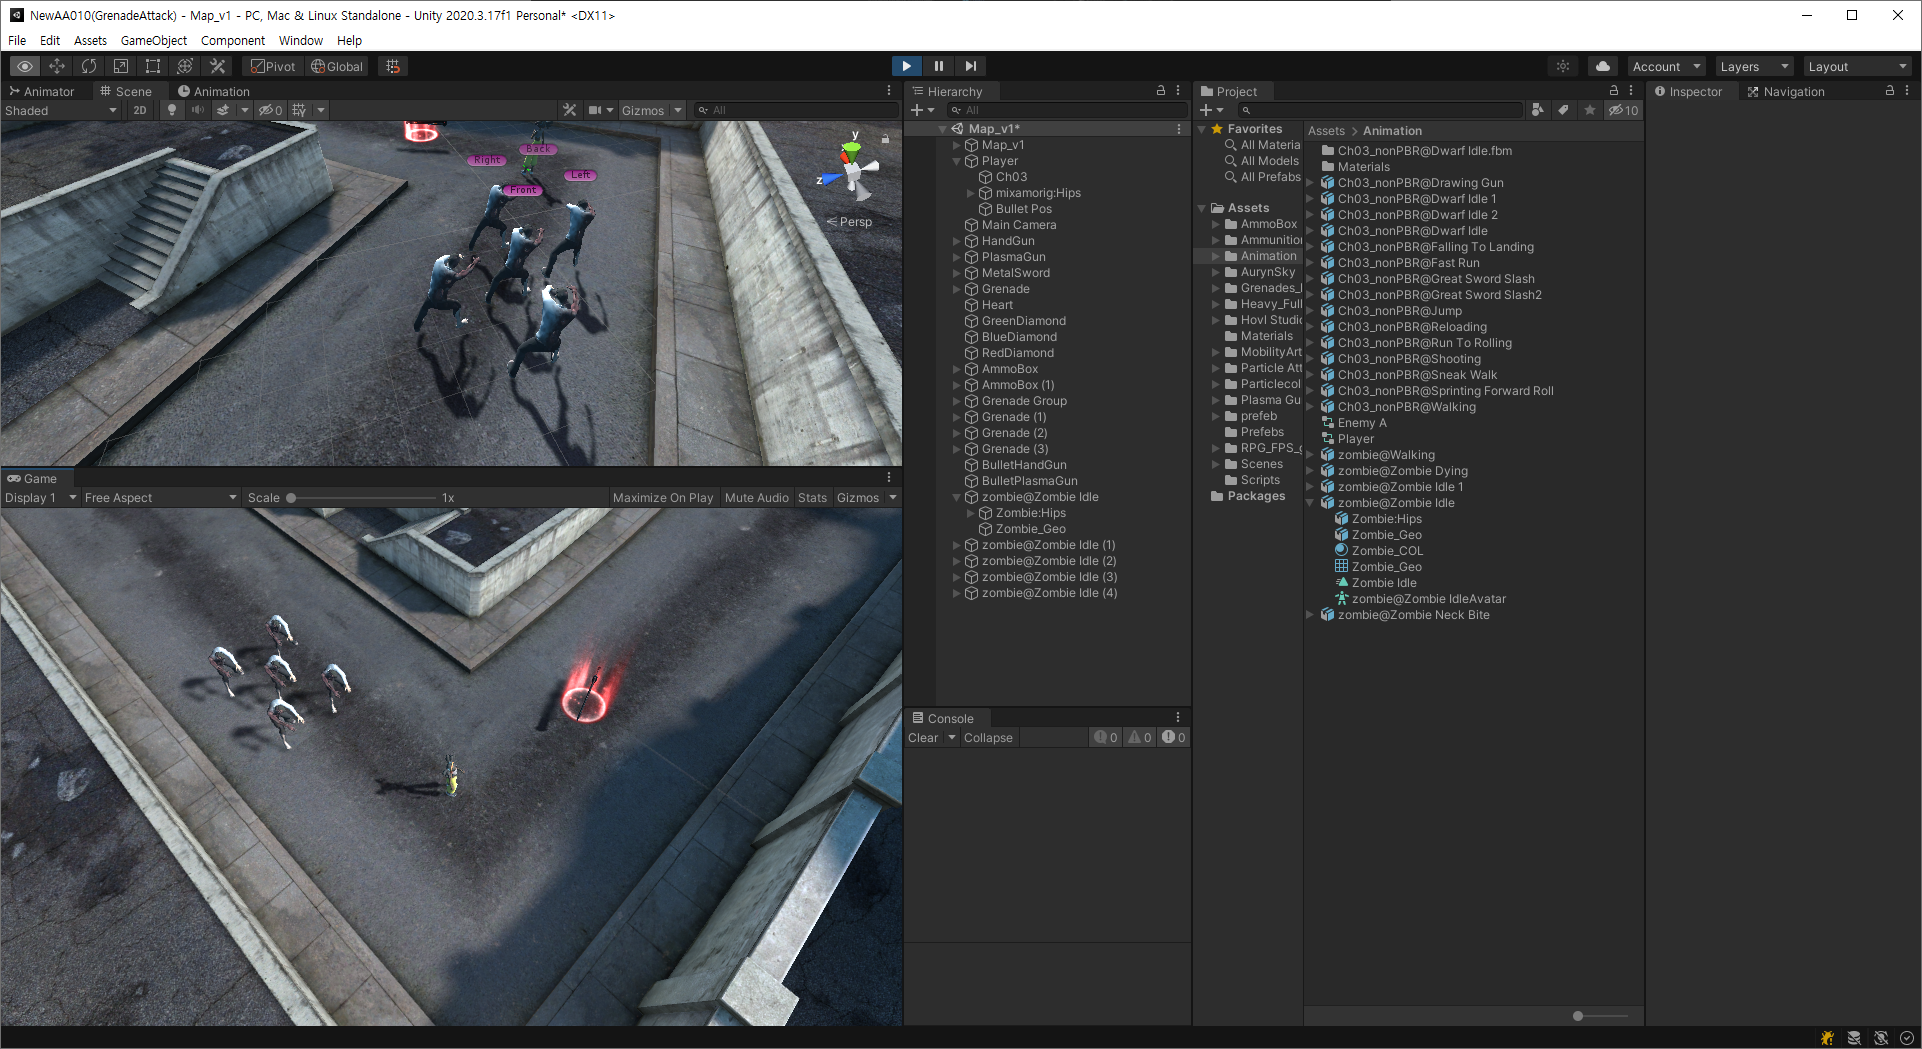The image size is (1922, 1049).
Task: Toggle scene effects (skybox) icon
Action: [224, 110]
